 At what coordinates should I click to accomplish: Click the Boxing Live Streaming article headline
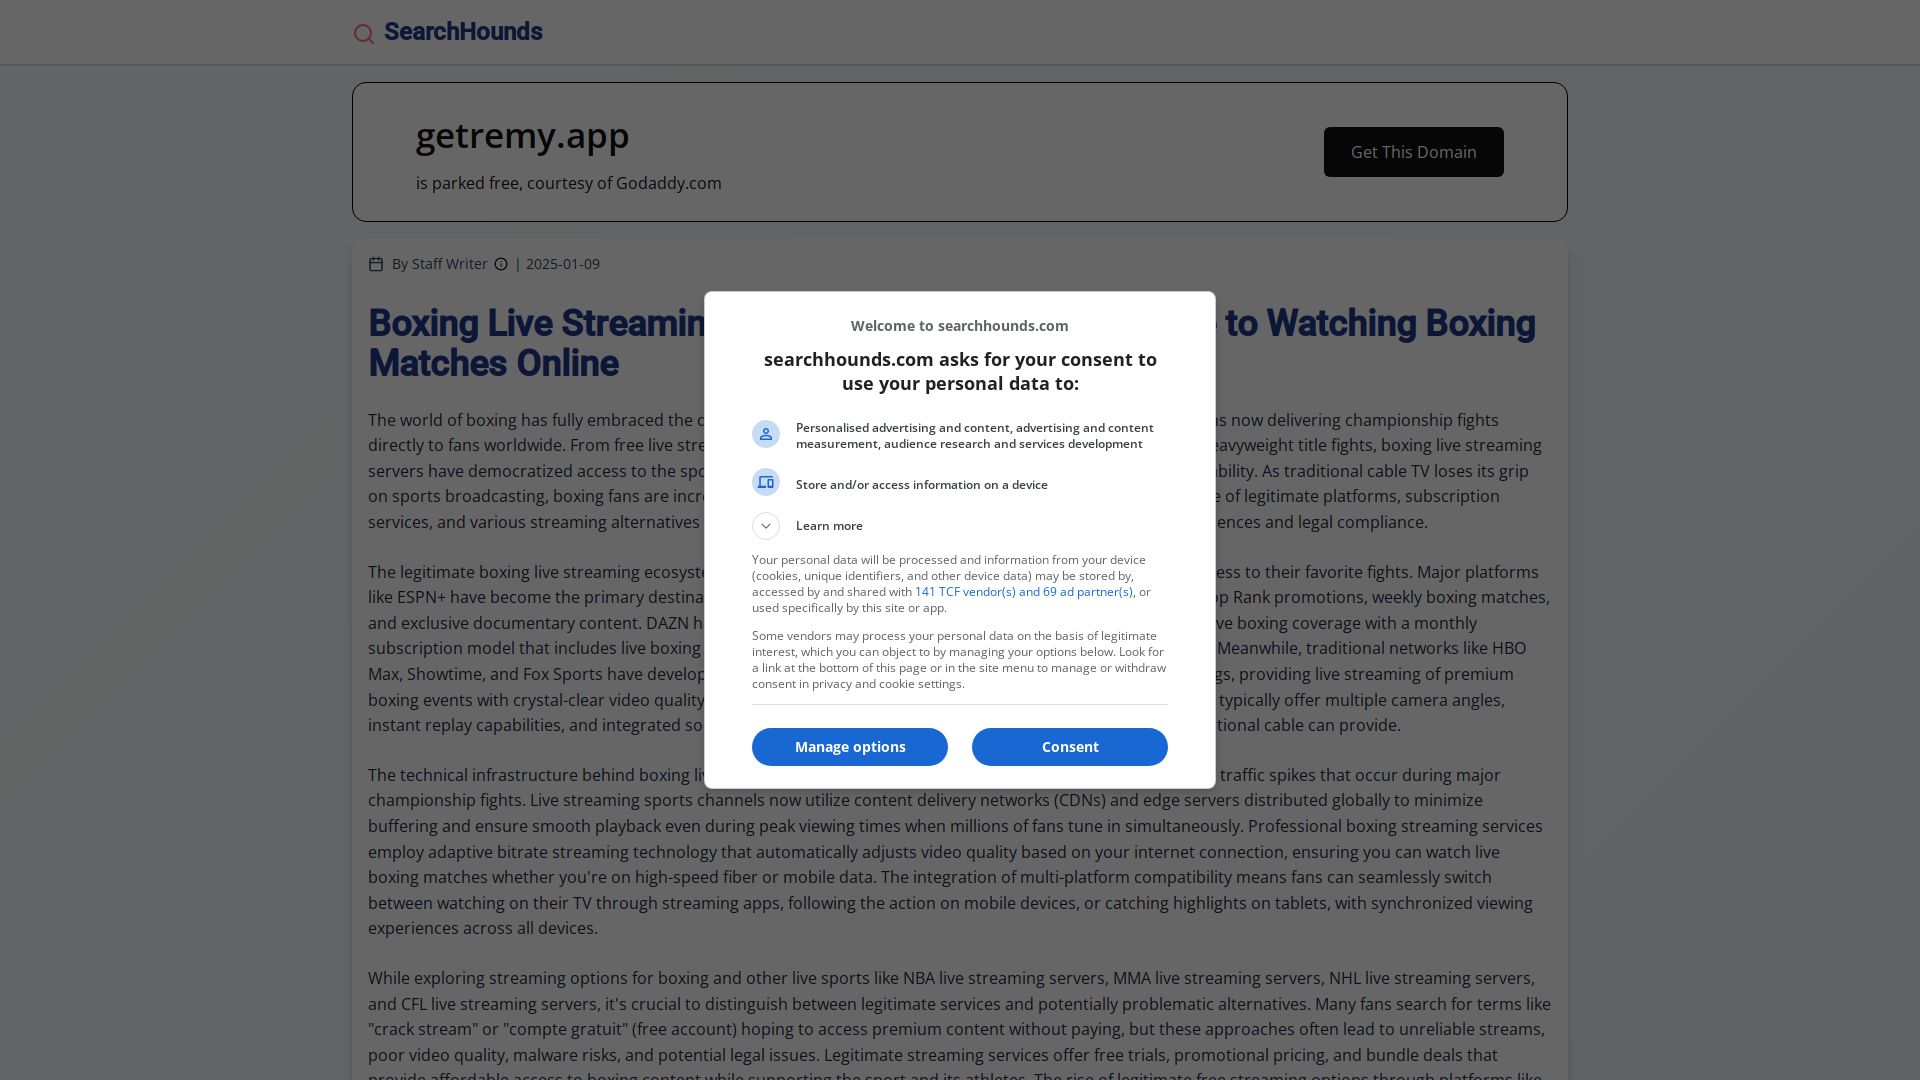pyautogui.click(x=952, y=343)
